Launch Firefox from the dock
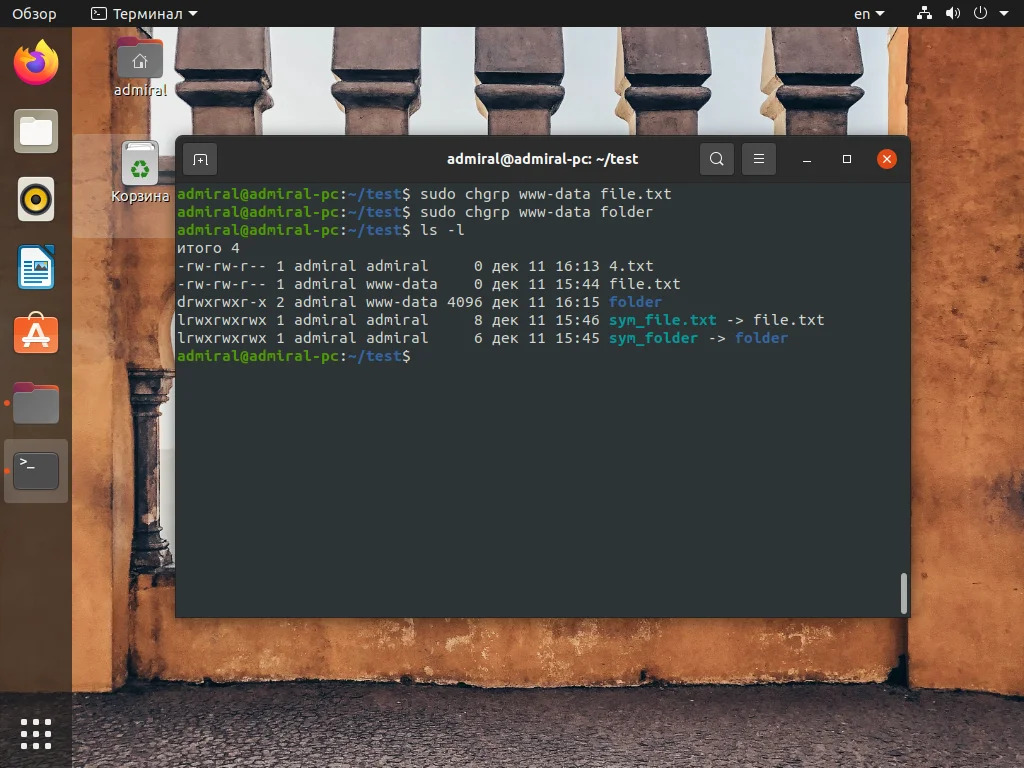 (x=36, y=64)
